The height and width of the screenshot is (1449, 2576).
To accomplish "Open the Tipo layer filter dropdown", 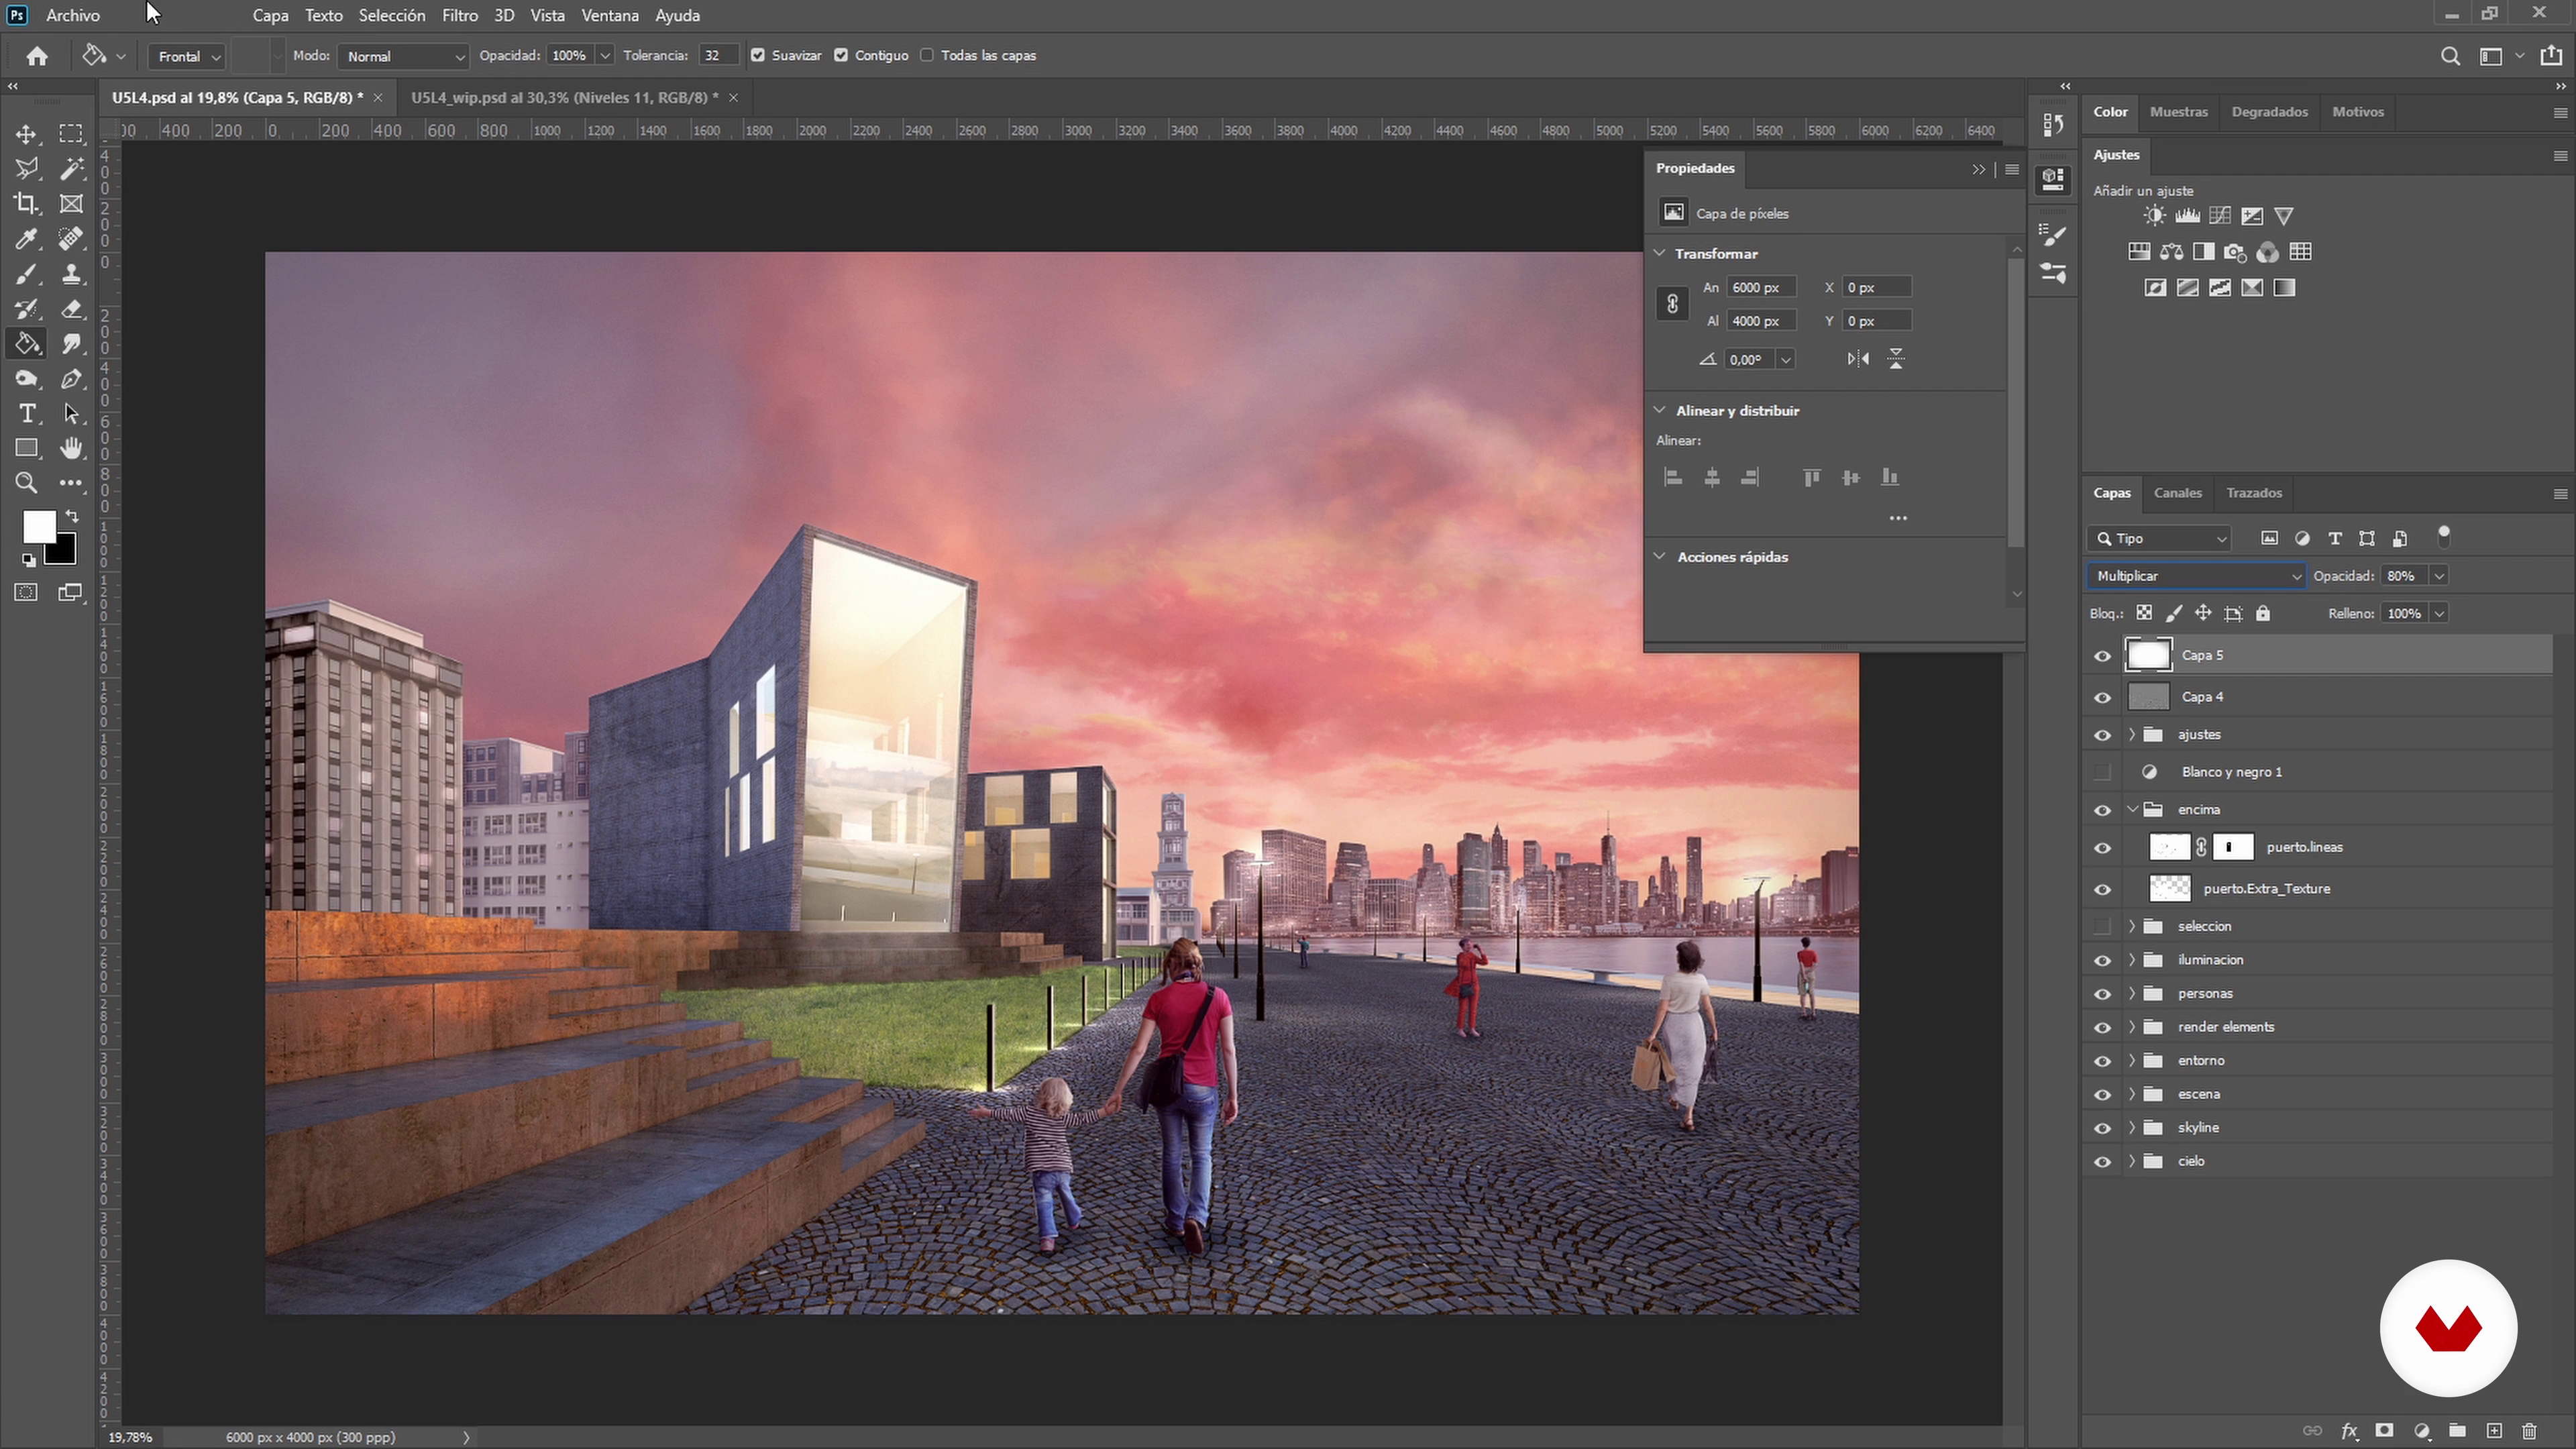I will coord(2159,539).
